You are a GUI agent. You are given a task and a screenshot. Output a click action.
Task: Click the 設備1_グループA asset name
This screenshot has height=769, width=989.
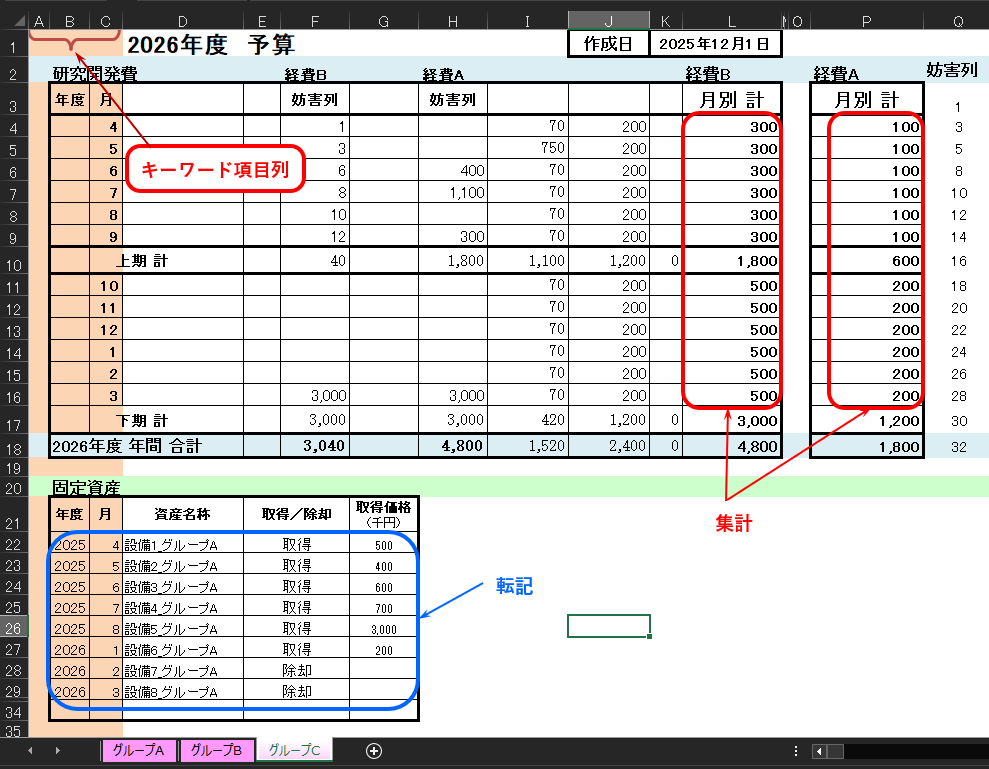(x=183, y=544)
